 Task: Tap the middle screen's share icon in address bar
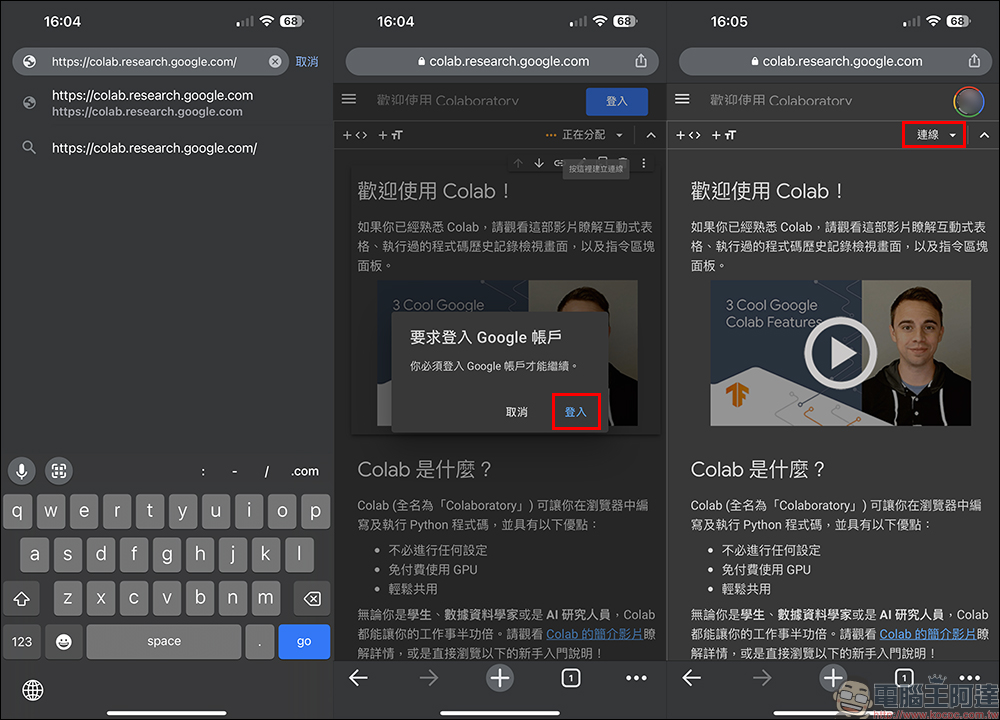(x=641, y=61)
